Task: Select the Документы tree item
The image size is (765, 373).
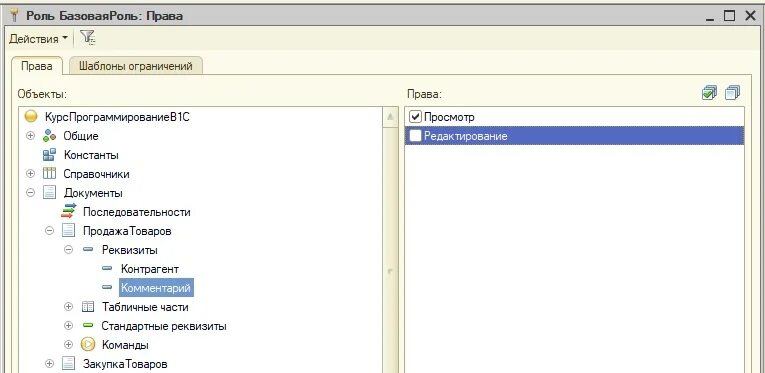Action: pyautogui.click(x=93, y=193)
